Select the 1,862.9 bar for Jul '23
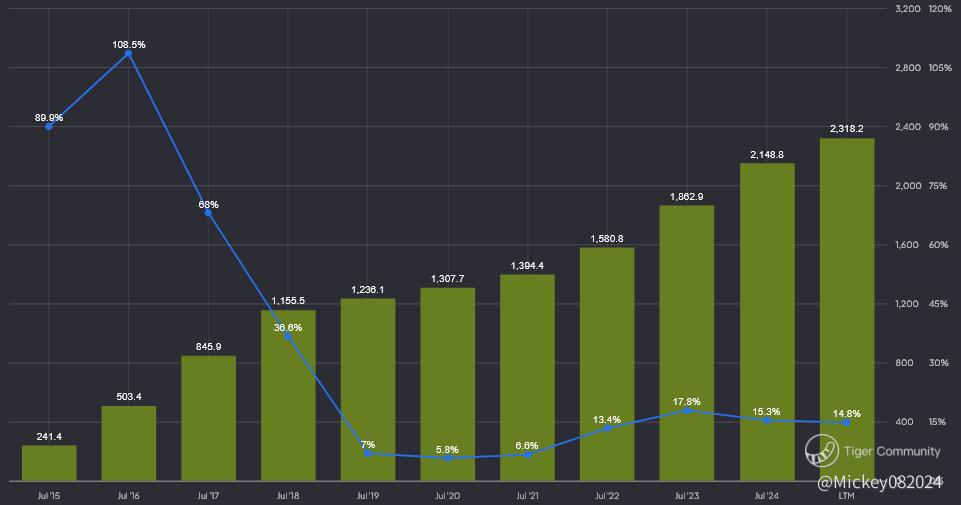 point(687,343)
